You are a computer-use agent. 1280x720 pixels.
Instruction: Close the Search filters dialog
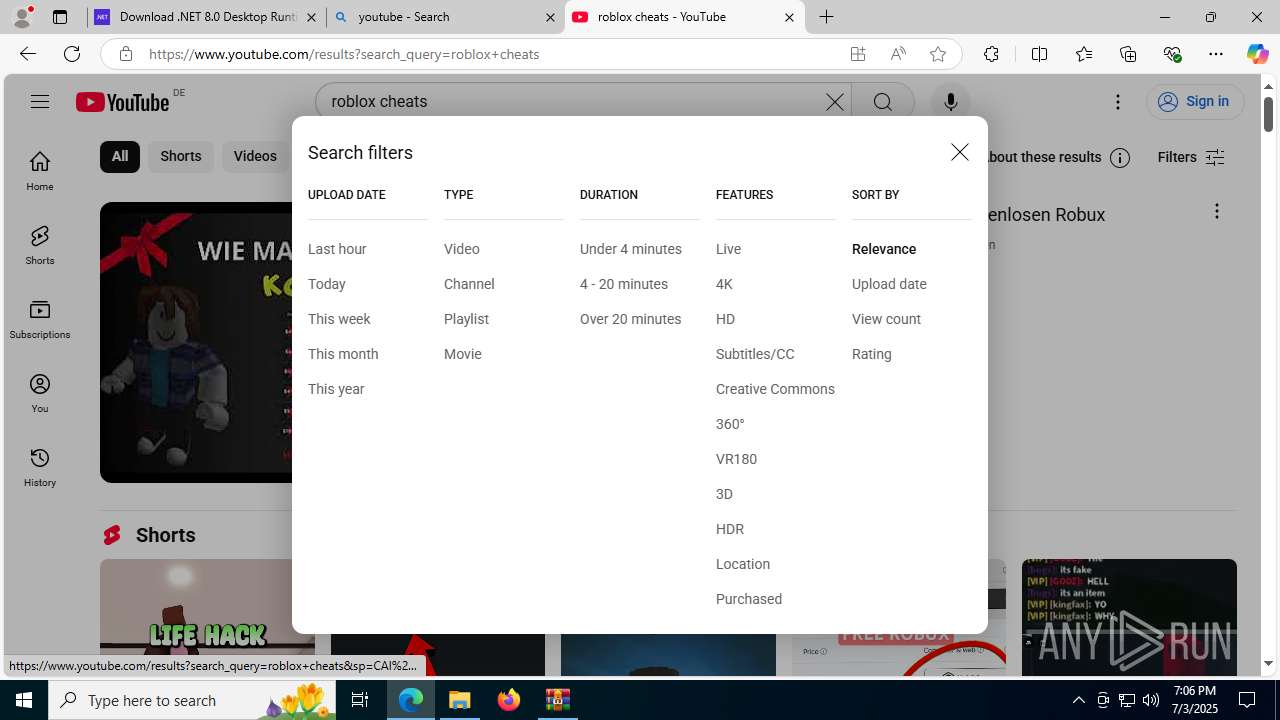[x=960, y=152]
